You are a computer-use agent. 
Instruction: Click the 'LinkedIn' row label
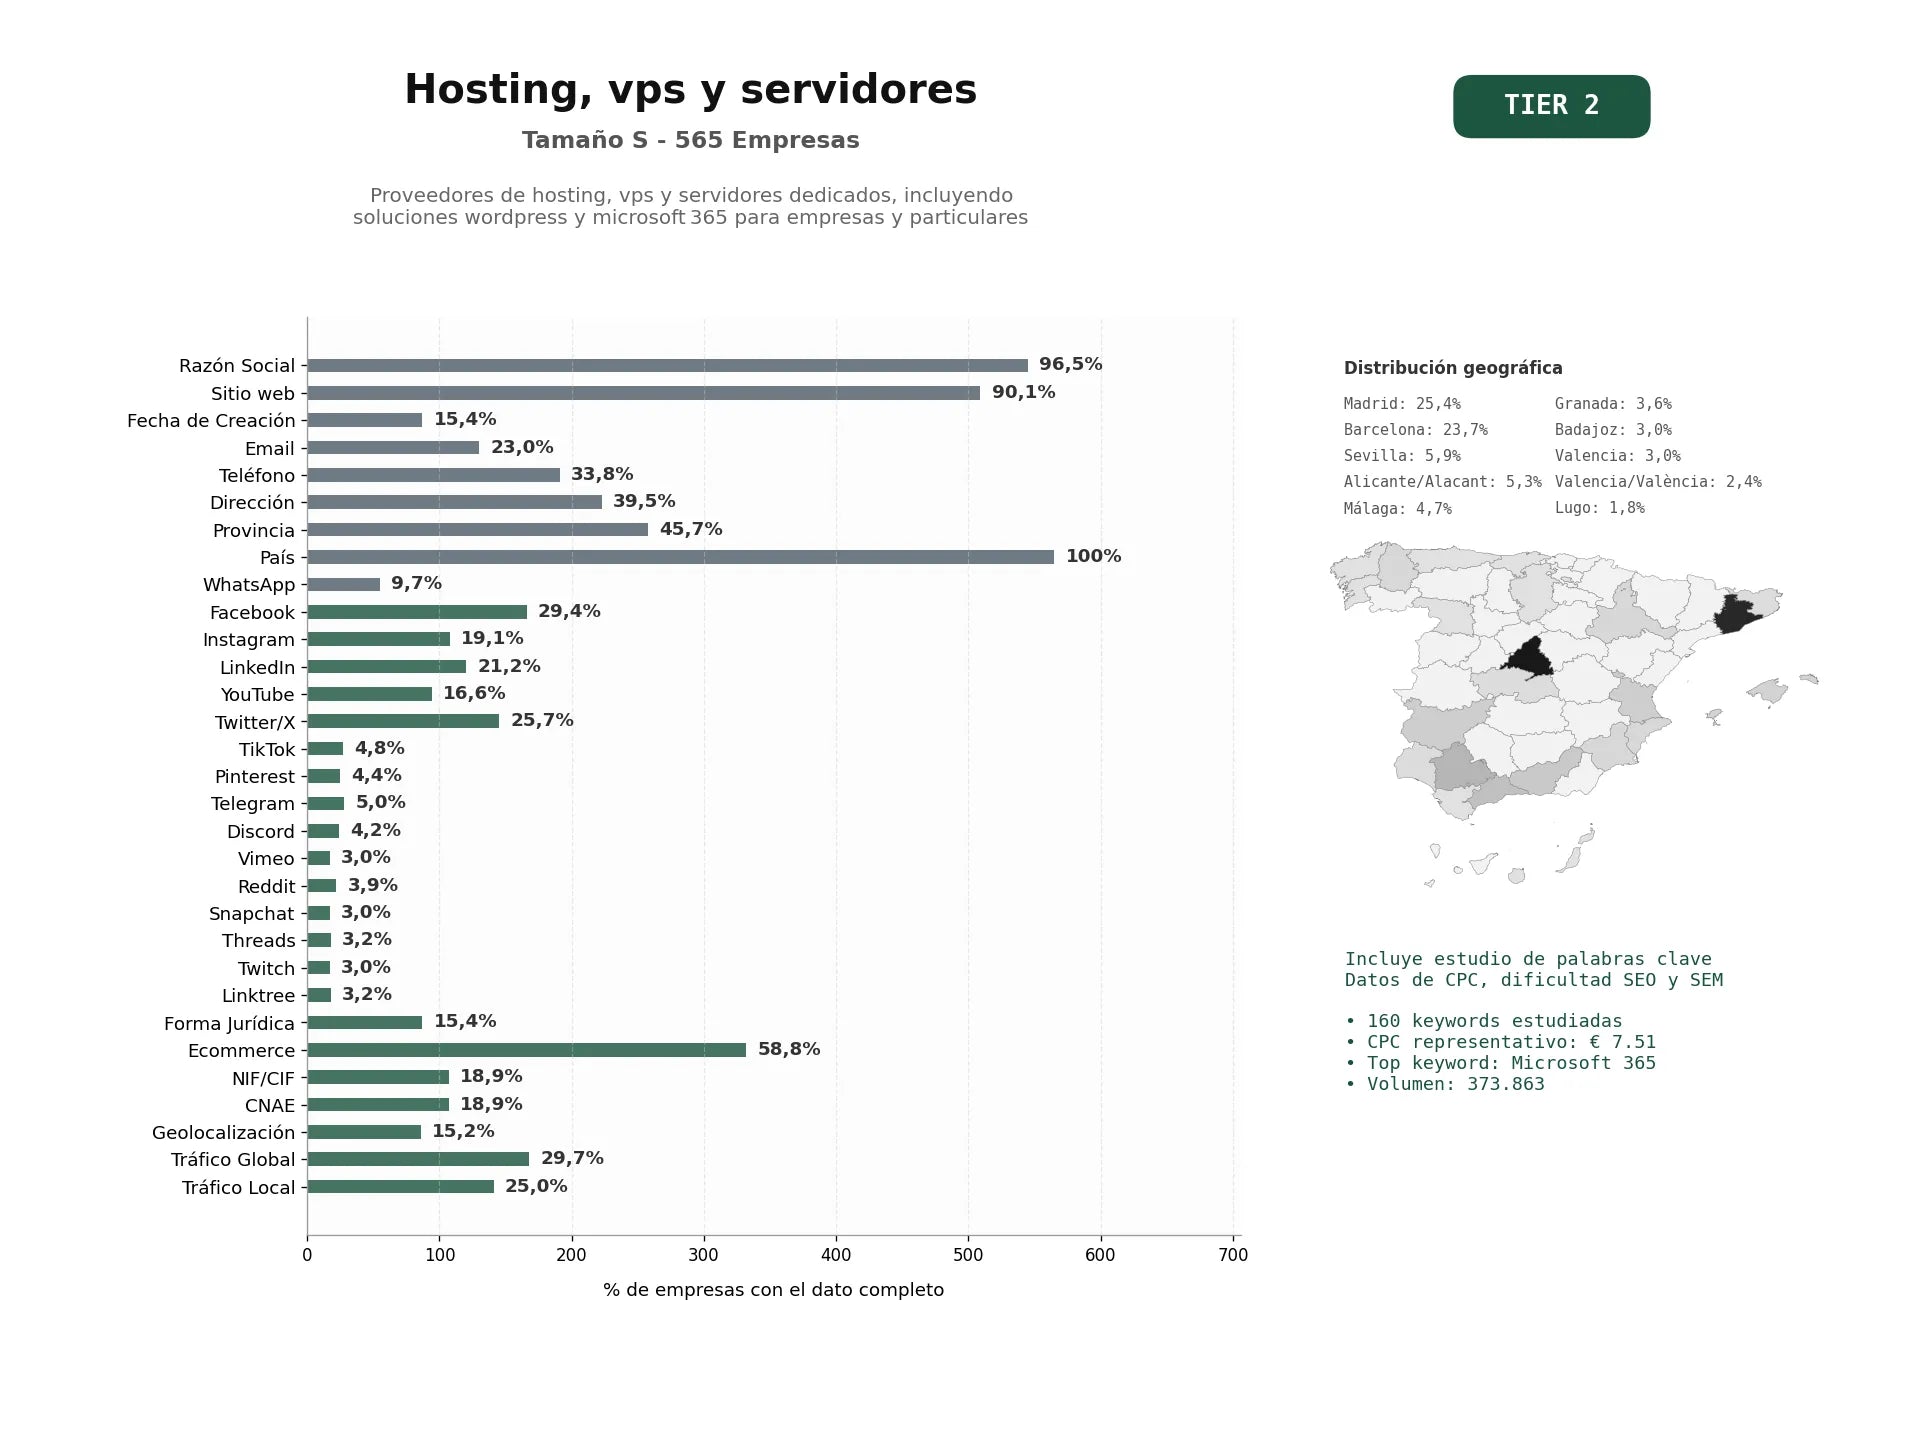click(258, 667)
